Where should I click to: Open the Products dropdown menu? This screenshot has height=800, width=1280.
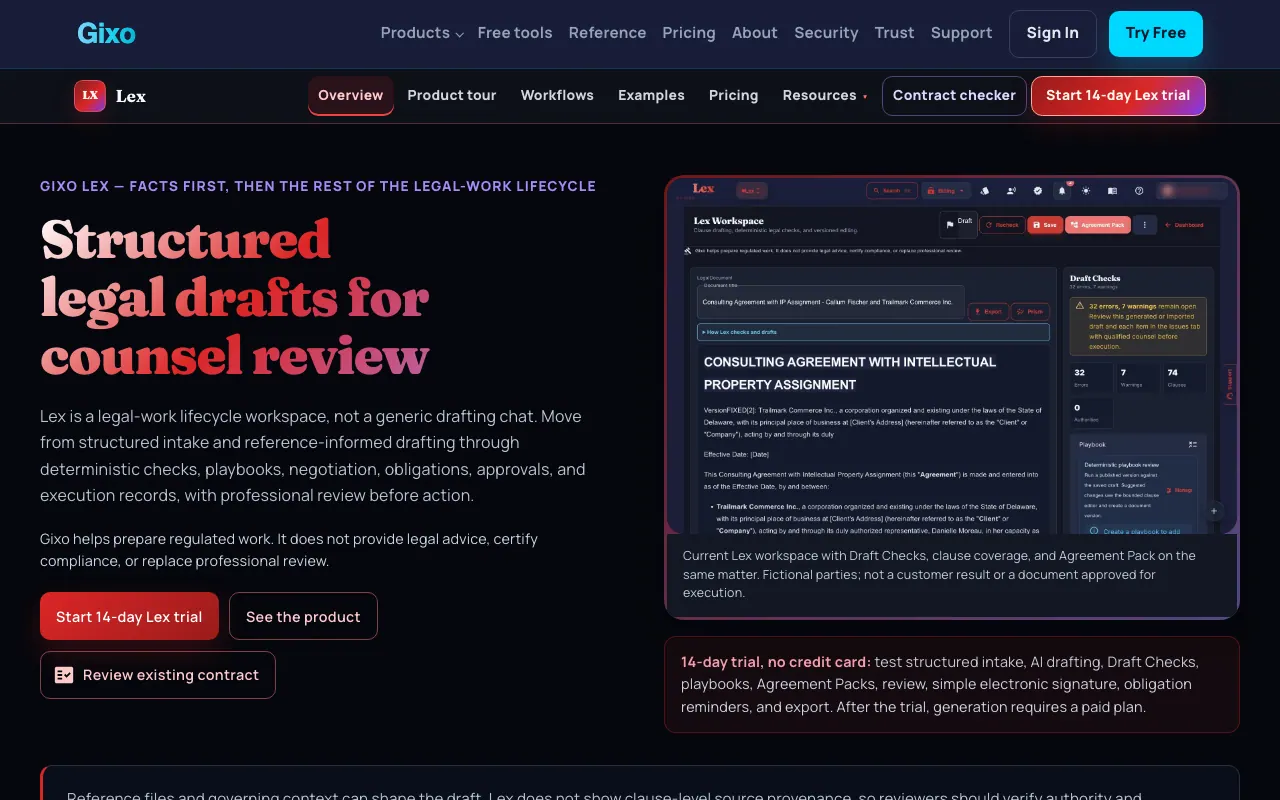pyautogui.click(x=422, y=33)
